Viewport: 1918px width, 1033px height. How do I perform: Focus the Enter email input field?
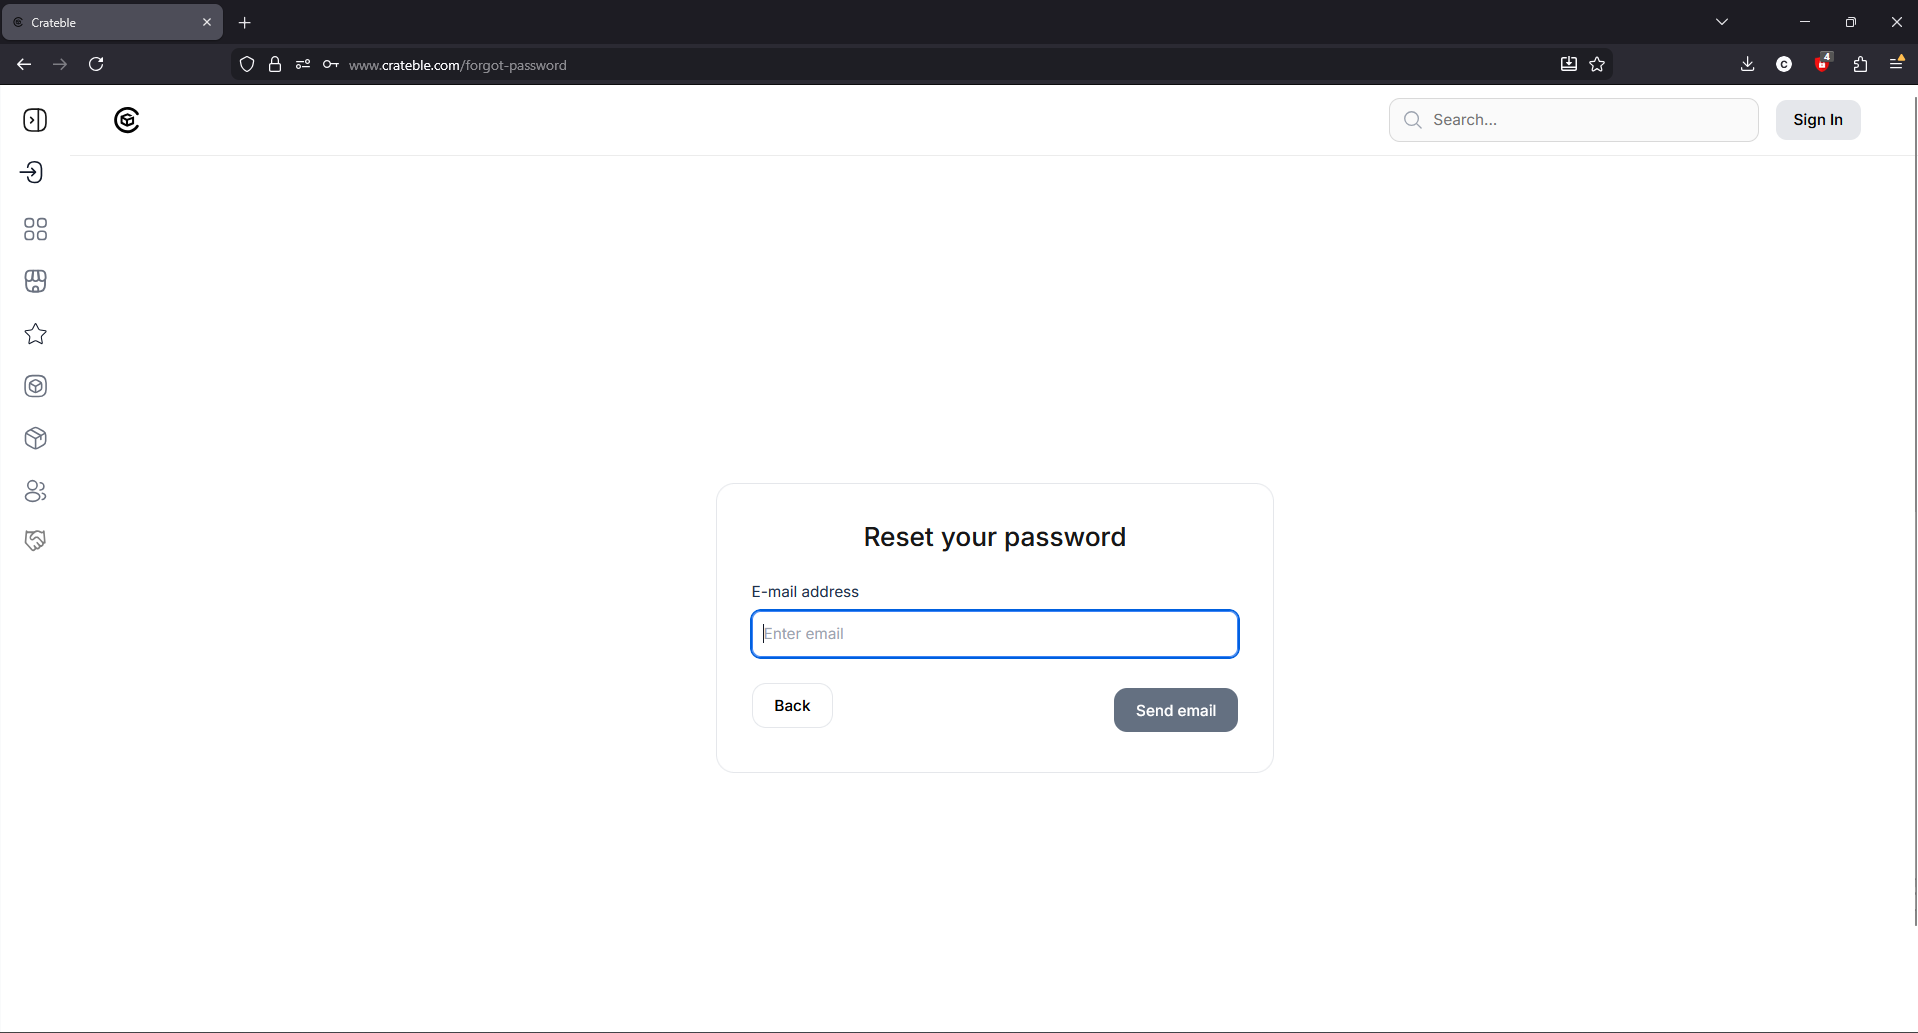coord(995,634)
